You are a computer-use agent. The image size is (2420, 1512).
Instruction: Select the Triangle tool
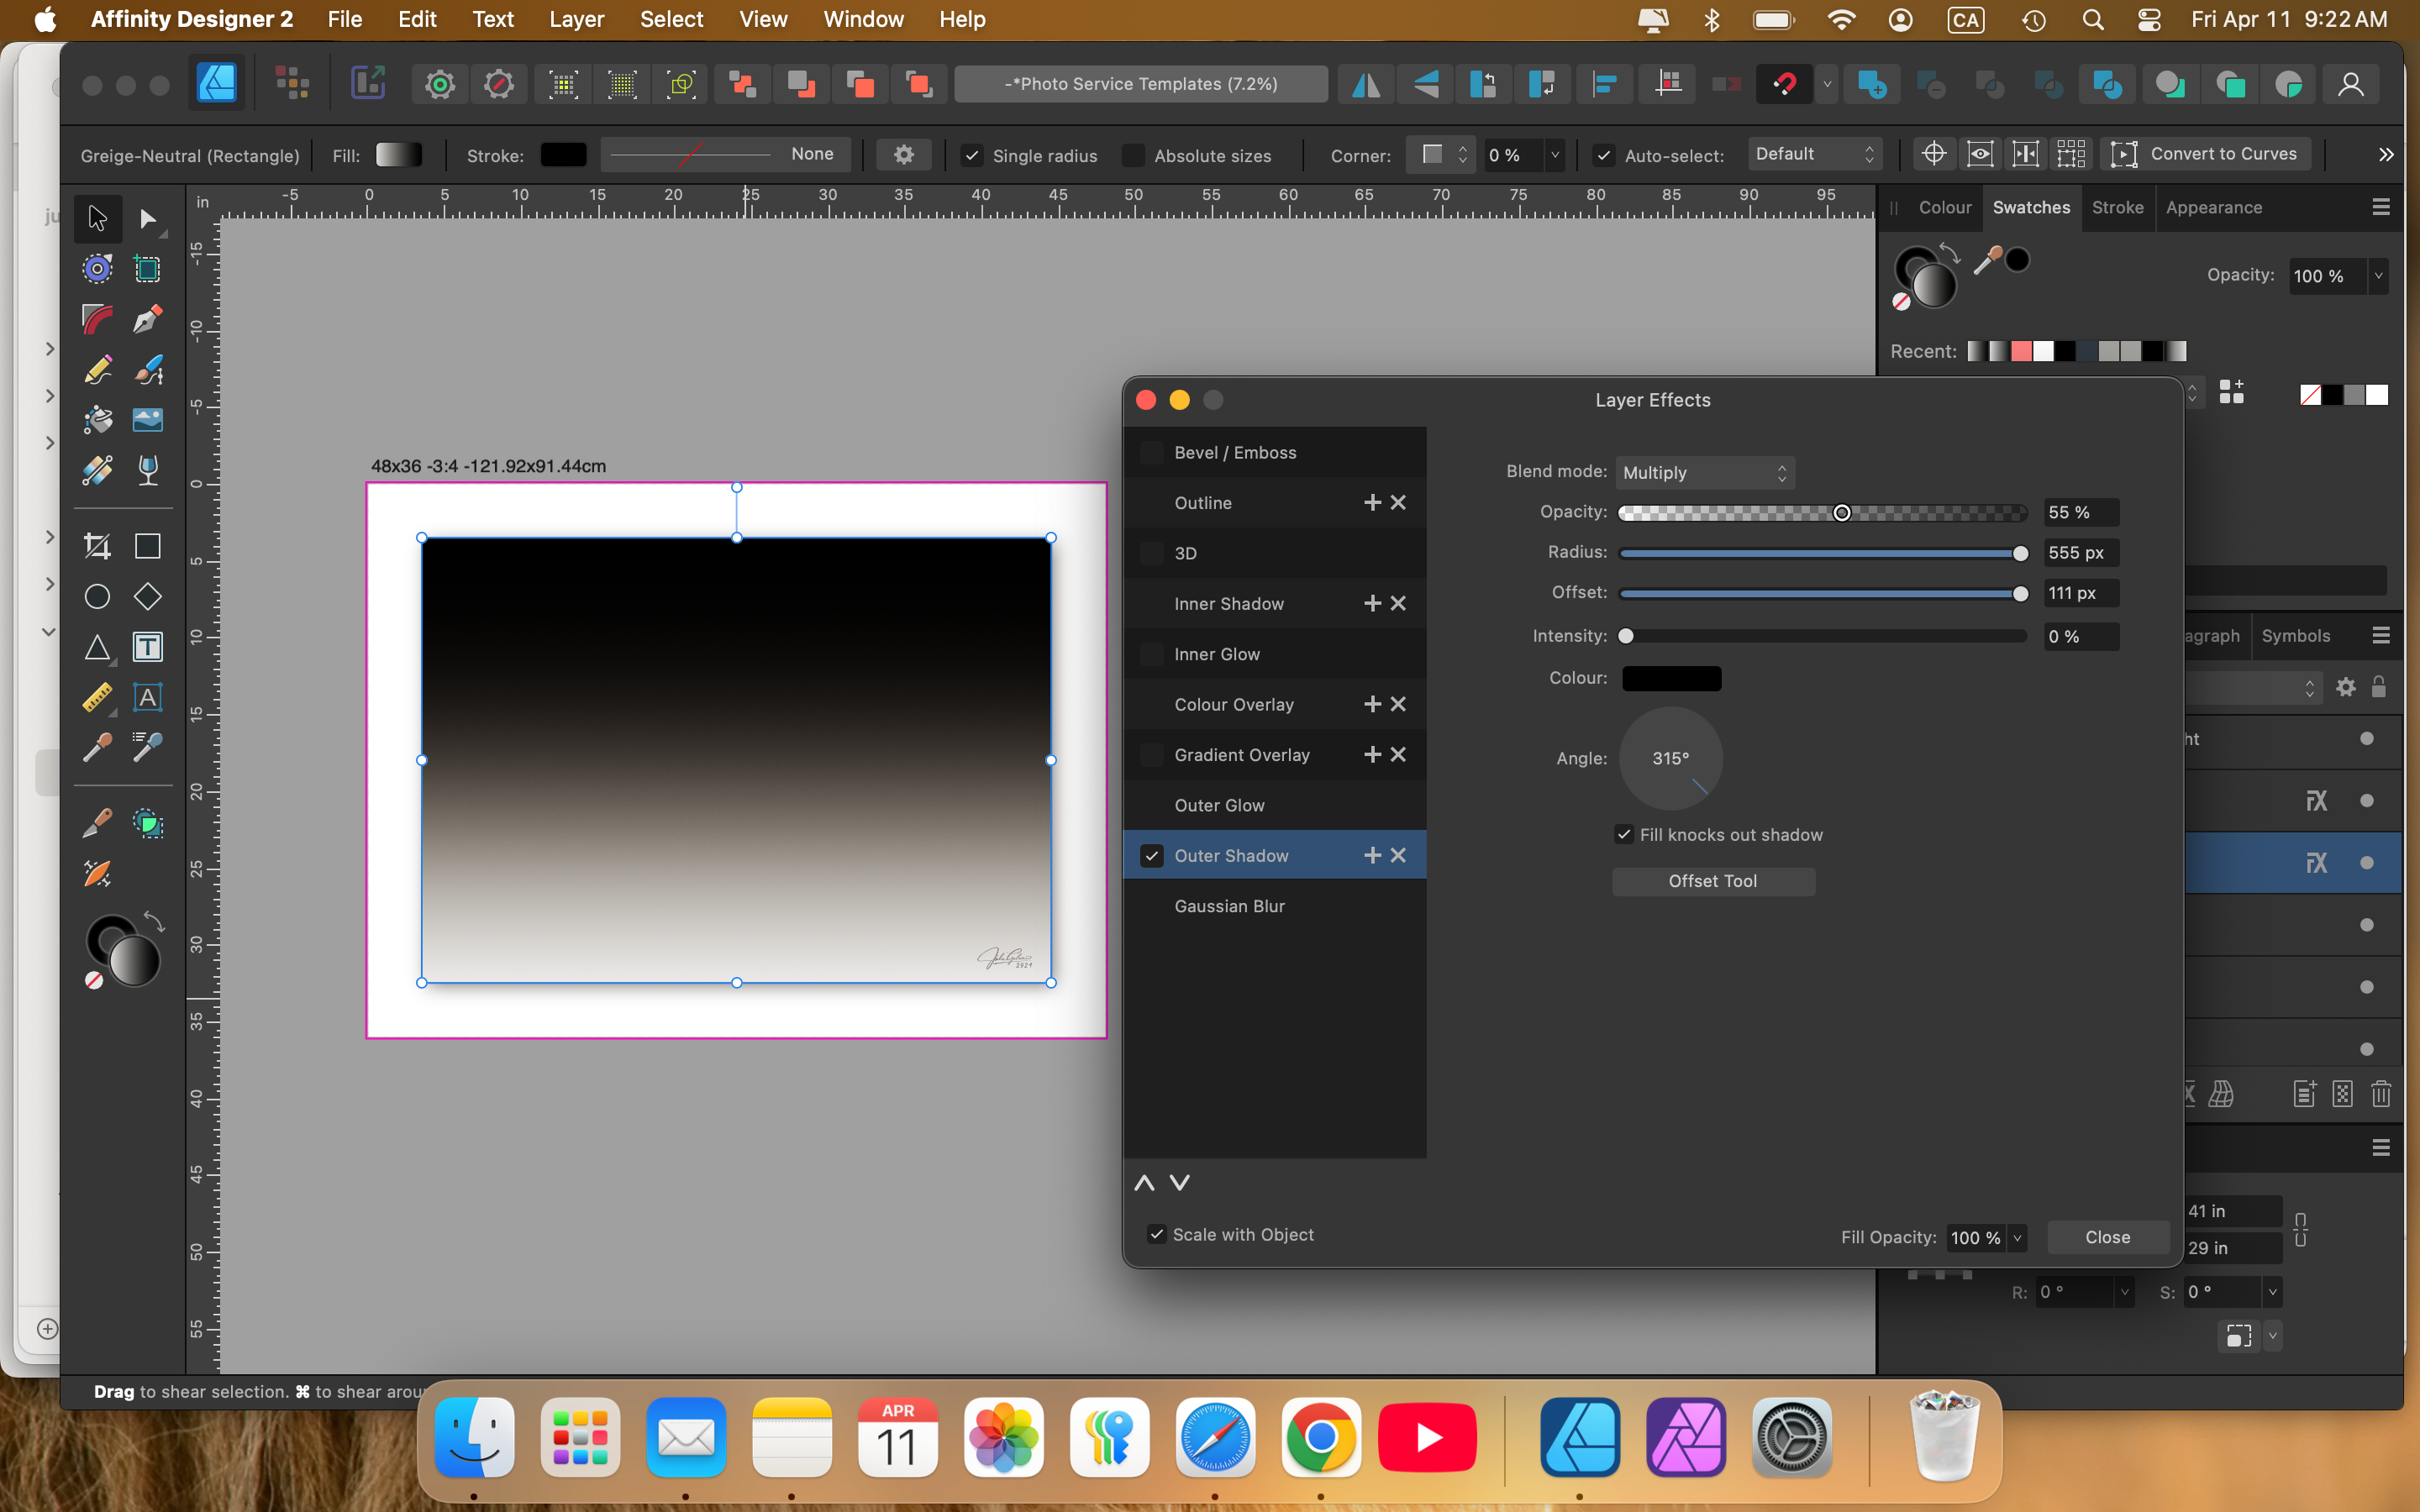tap(97, 647)
